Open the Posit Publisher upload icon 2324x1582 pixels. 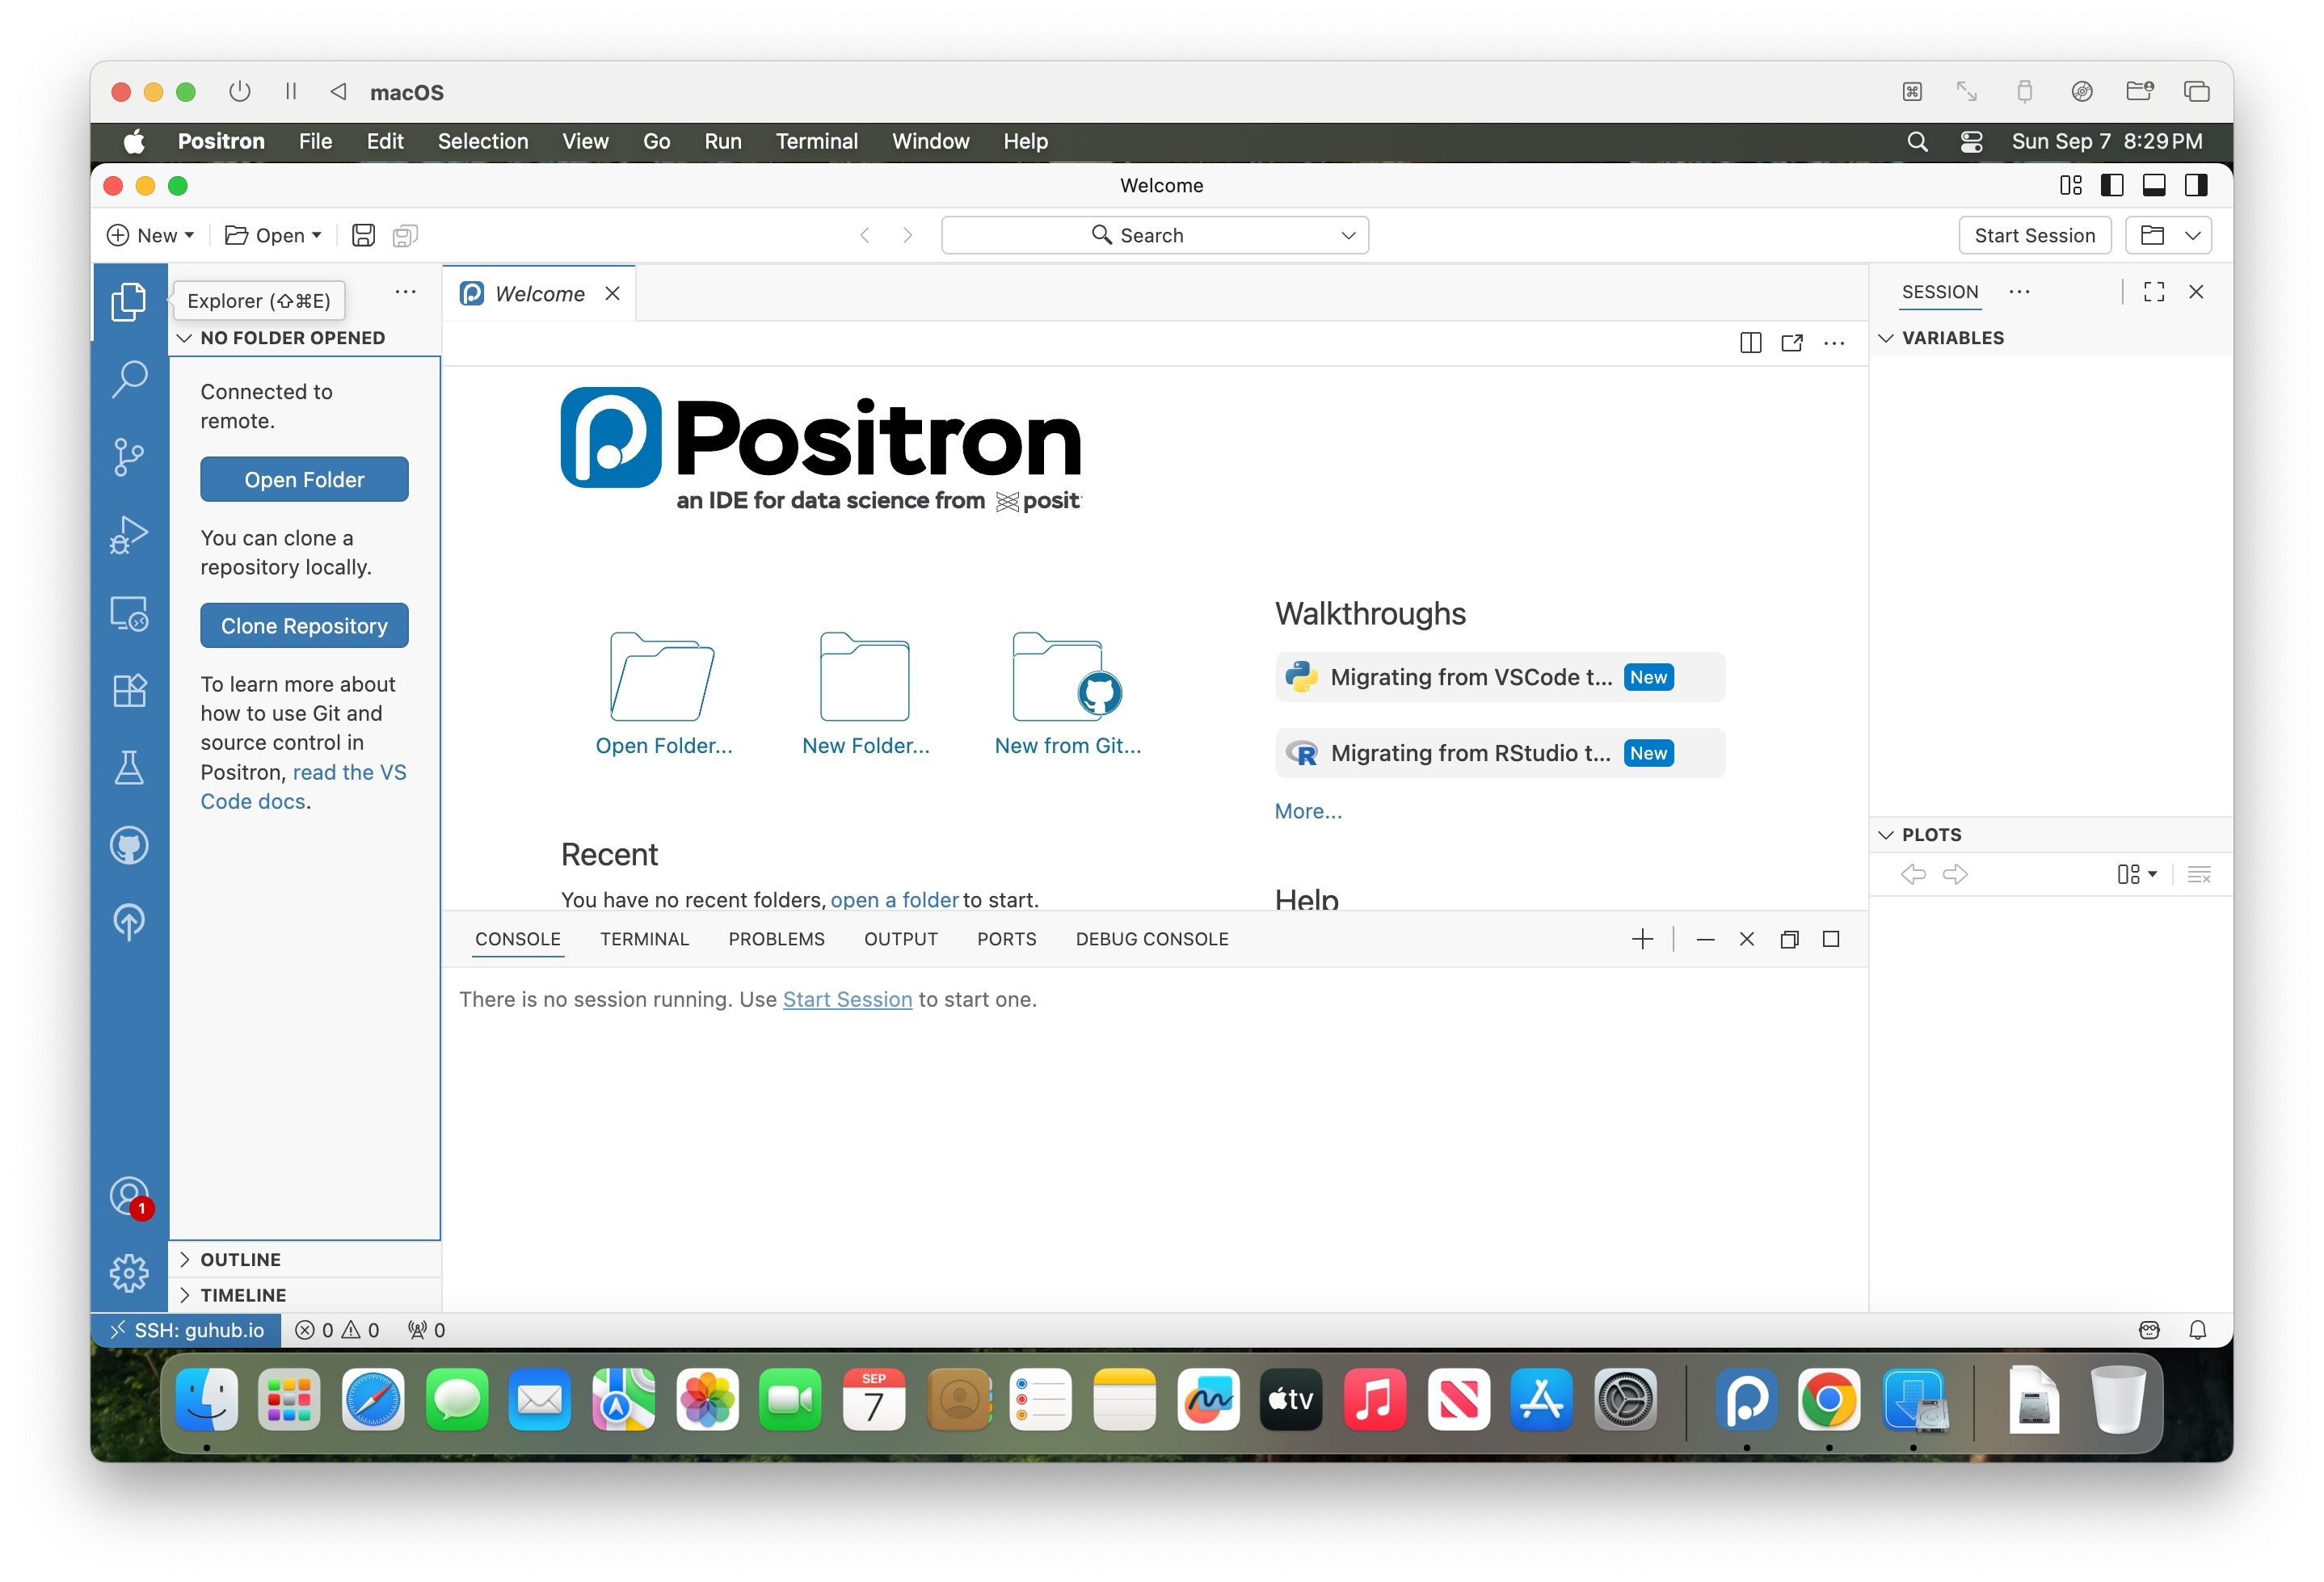129,922
